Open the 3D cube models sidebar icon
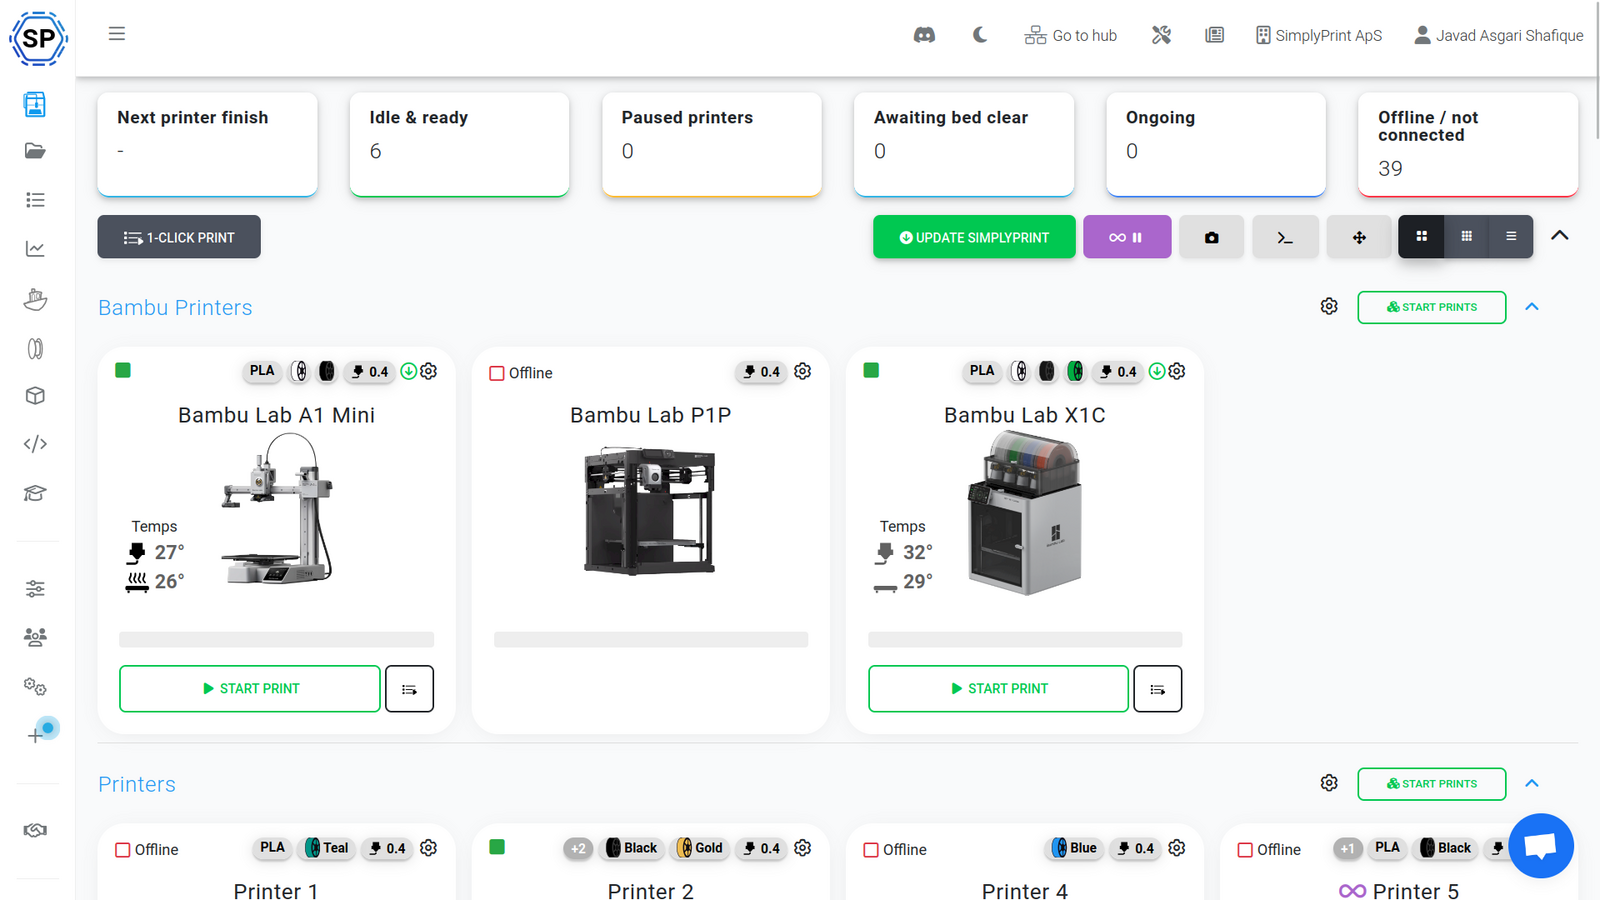The height and width of the screenshot is (900, 1600). tap(35, 396)
